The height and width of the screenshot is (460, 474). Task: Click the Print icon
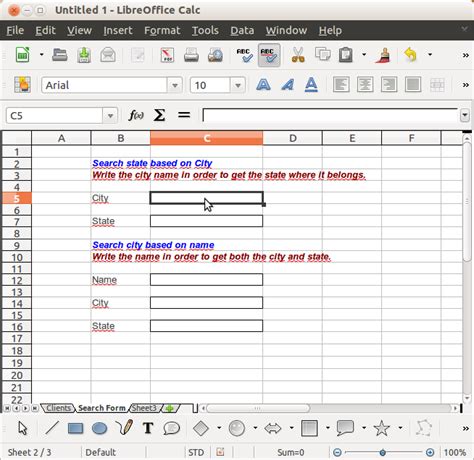(191, 55)
